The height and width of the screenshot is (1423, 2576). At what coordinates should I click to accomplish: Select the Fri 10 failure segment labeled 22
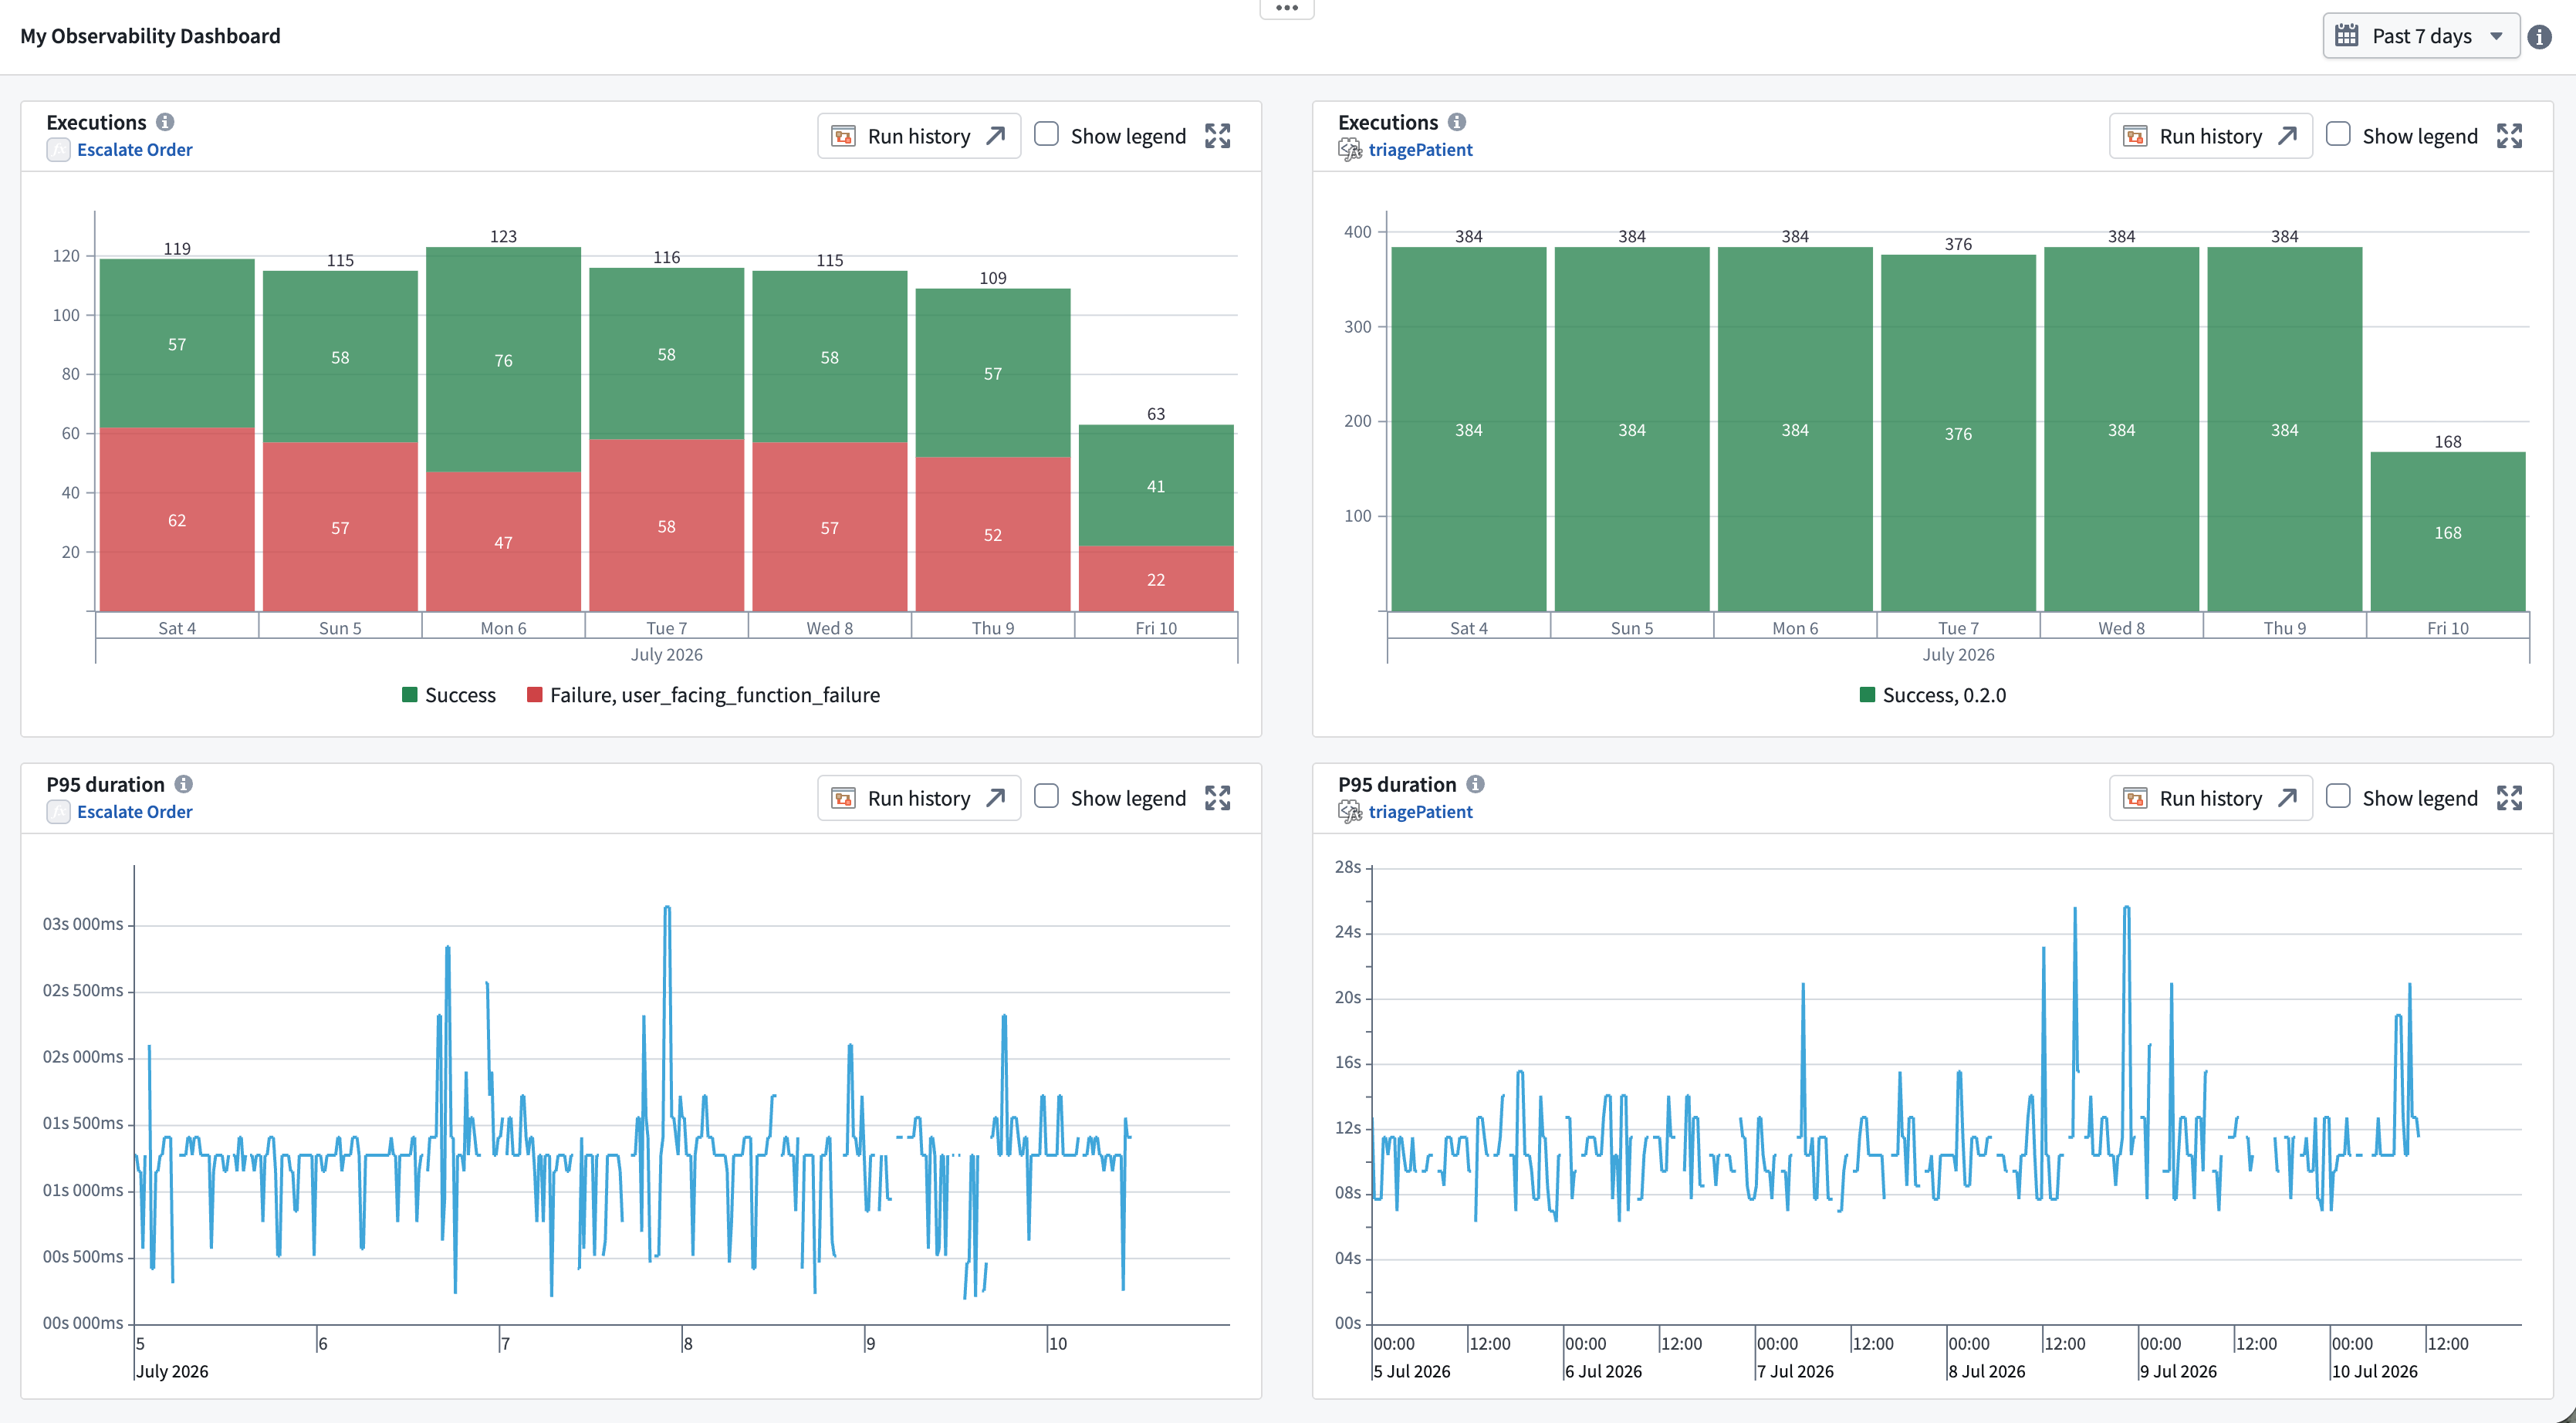1156,579
